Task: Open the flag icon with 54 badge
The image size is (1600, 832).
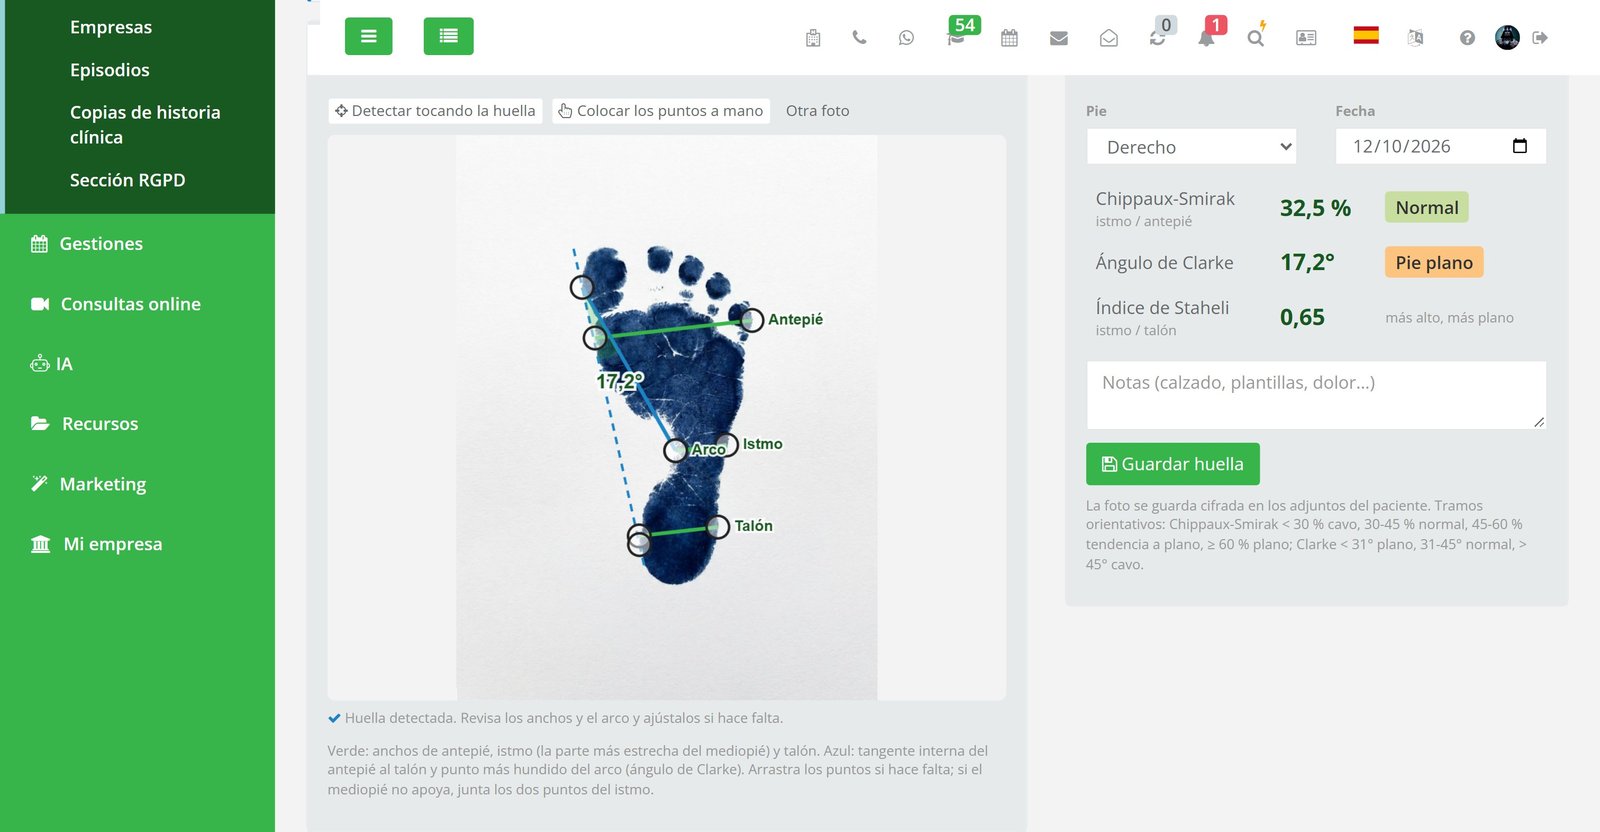Action: point(957,38)
